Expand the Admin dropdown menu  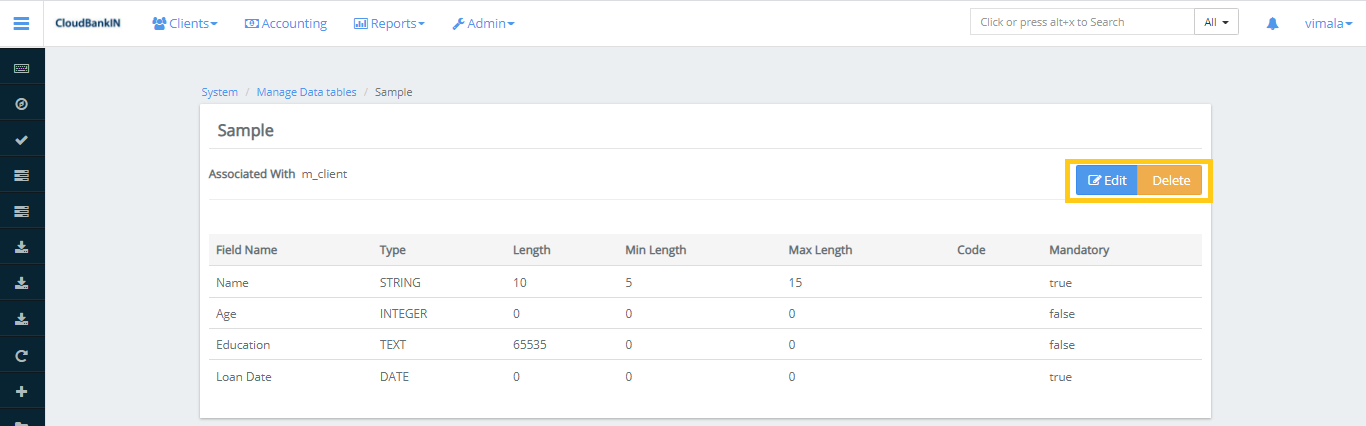click(483, 23)
